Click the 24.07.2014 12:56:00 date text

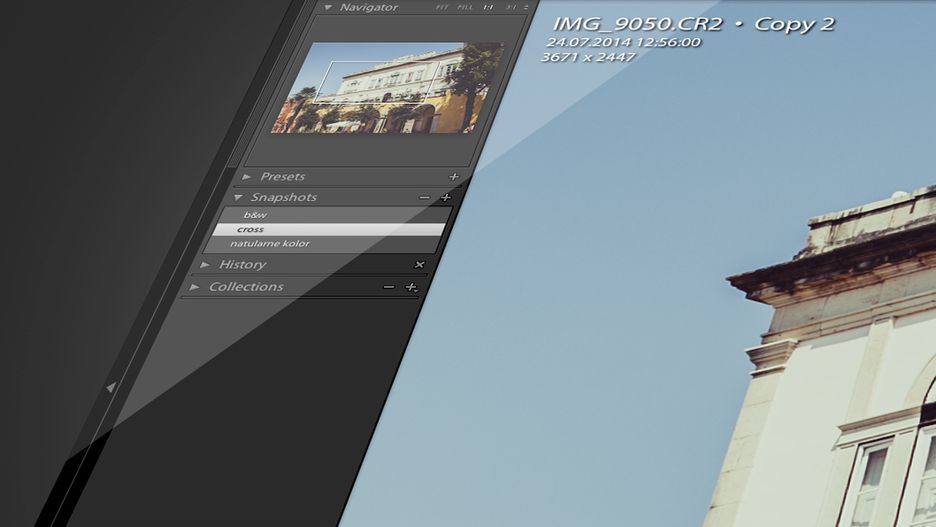(x=623, y=42)
